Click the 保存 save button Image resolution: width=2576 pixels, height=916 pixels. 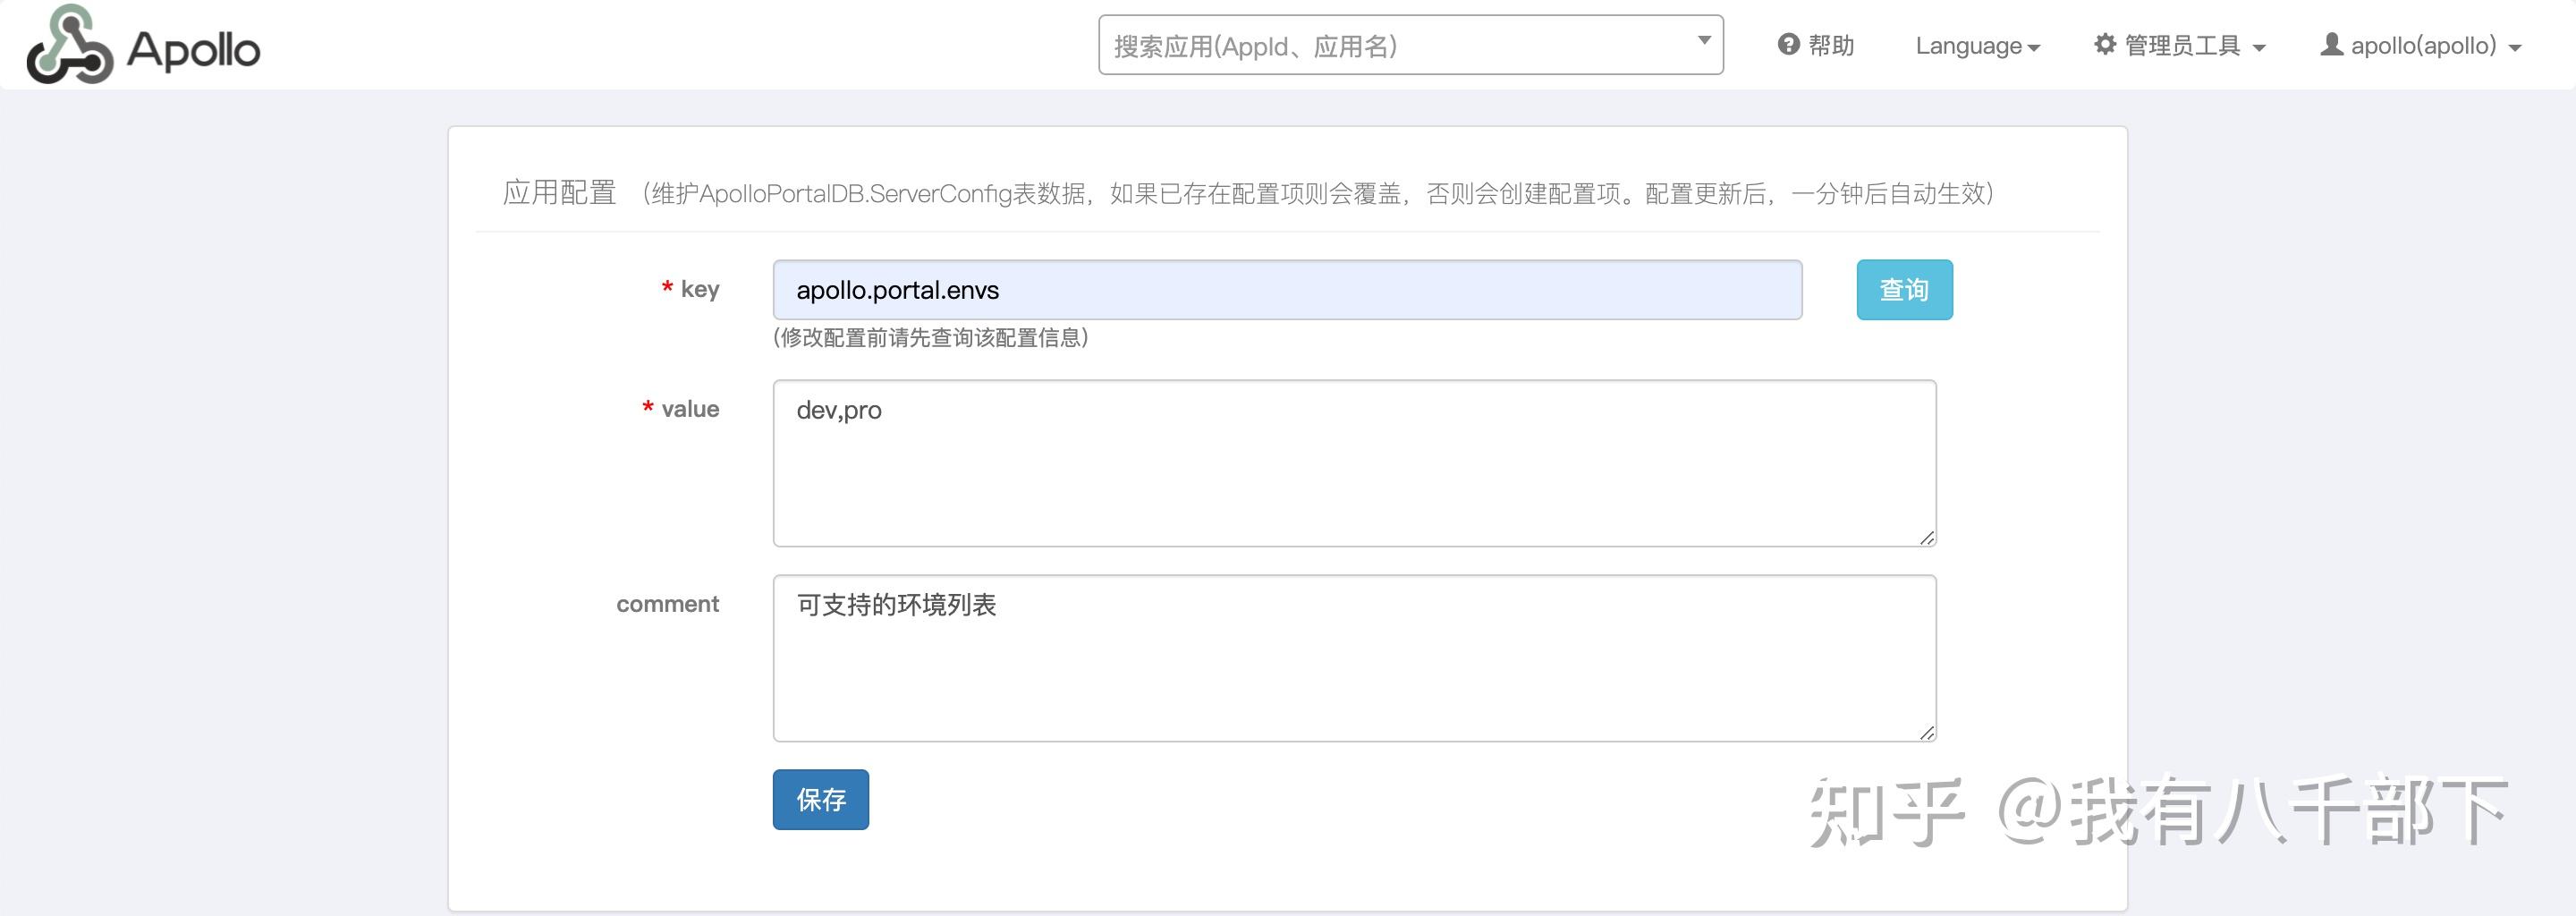820,800
